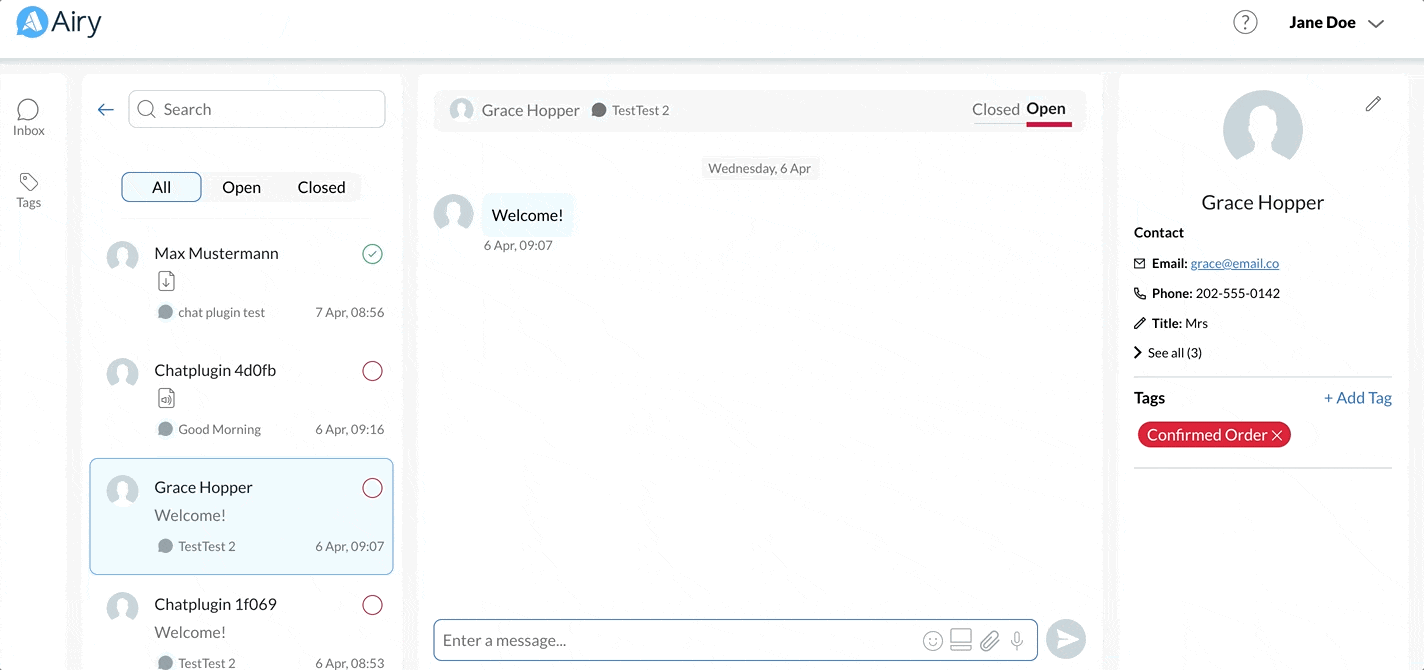1424x670 pixels.
Task: Click the + Add Tag link
Action: pyautogui.click(x=1357, y=398)
